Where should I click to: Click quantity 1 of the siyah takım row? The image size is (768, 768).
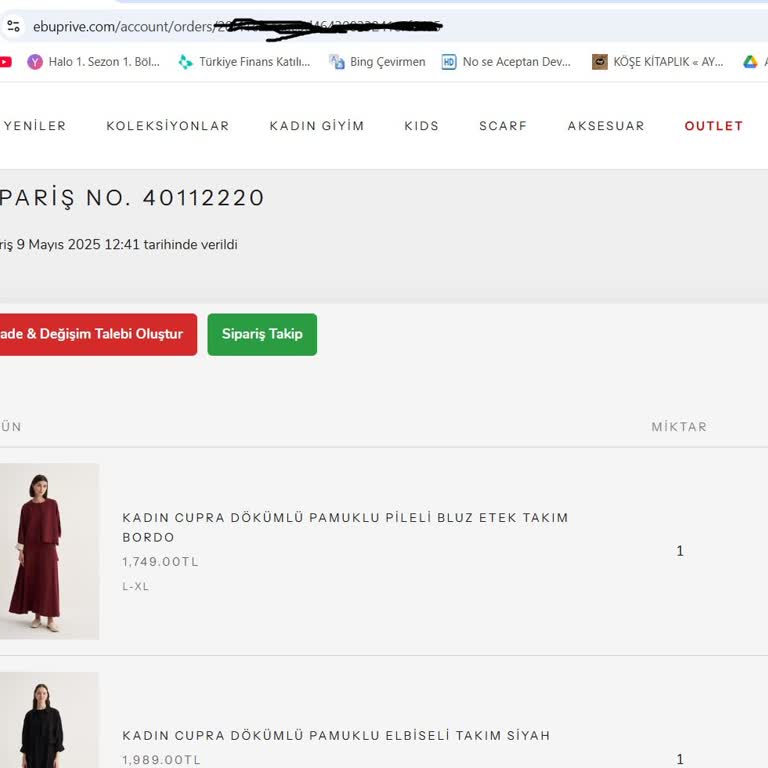(x=680, y=759)
